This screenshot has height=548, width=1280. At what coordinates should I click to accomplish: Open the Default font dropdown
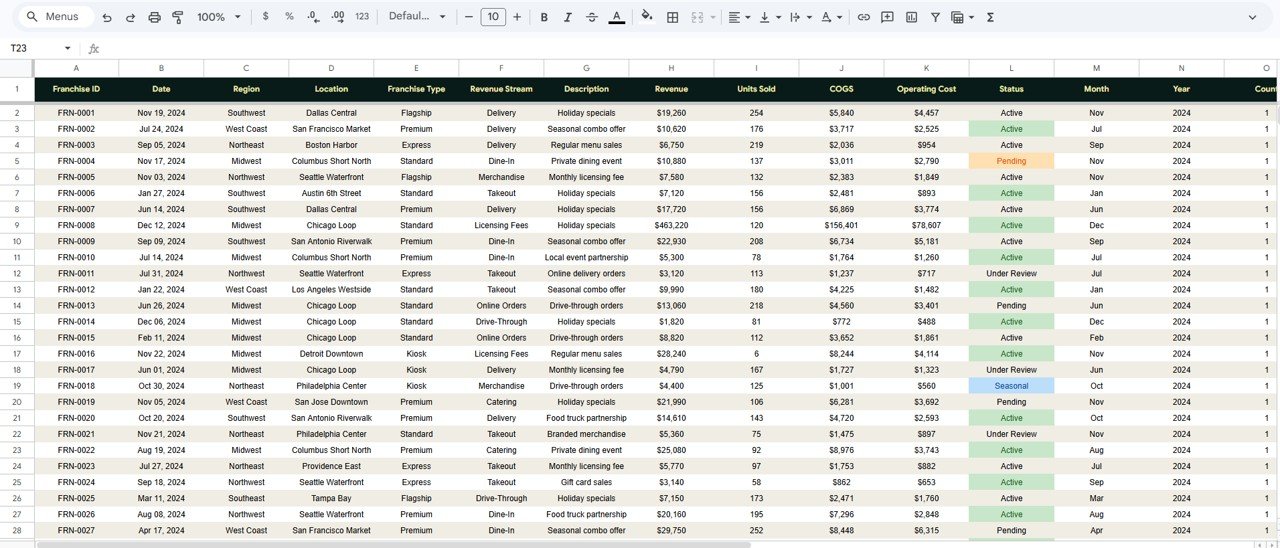point(418,17)
